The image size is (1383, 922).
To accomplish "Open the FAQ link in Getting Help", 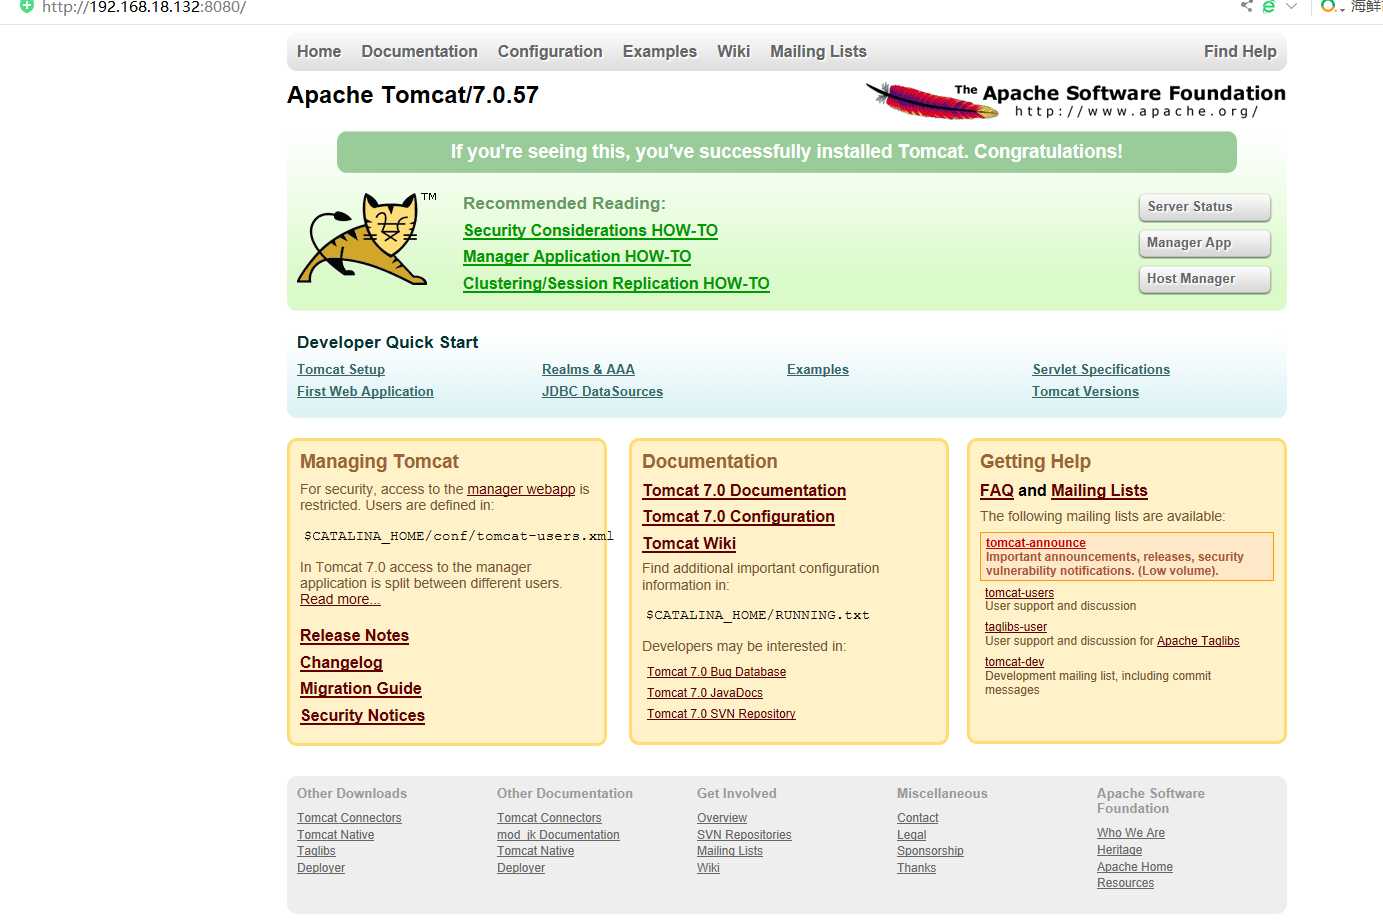I will click(x=997, y=491).
